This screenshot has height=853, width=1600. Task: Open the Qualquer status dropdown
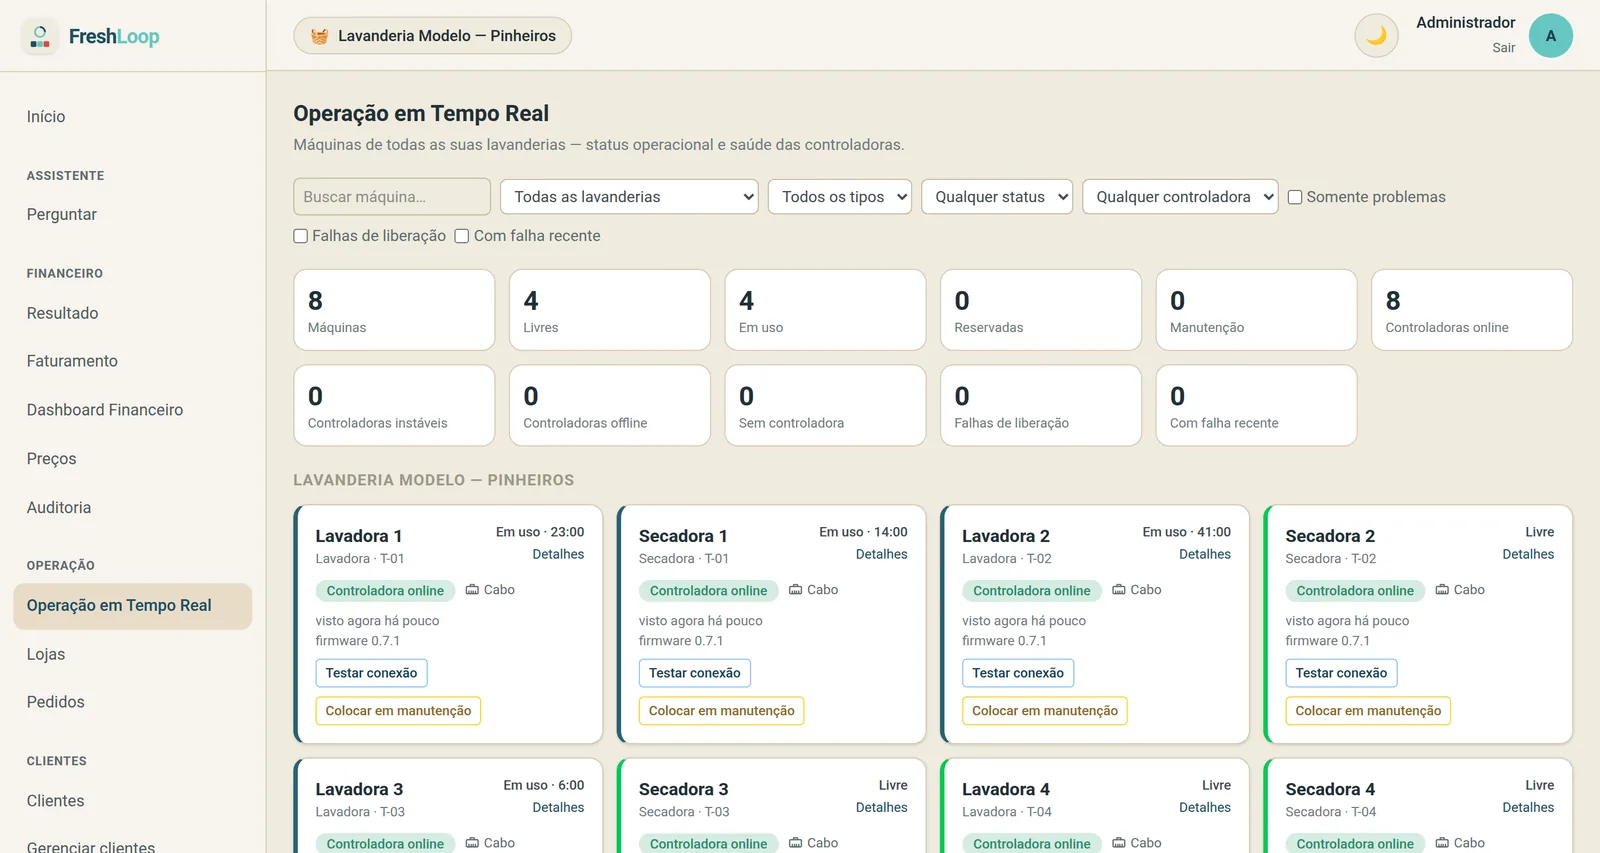[997, 197]
